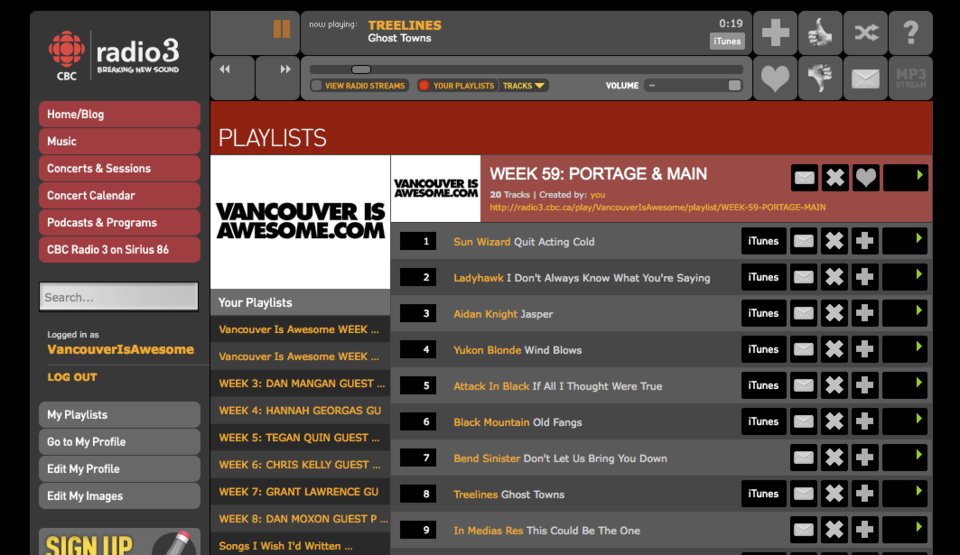Add In Medias Res track with plus icon
The height and width of the screenshot is (555, 960).
click(x=864, y=530)
